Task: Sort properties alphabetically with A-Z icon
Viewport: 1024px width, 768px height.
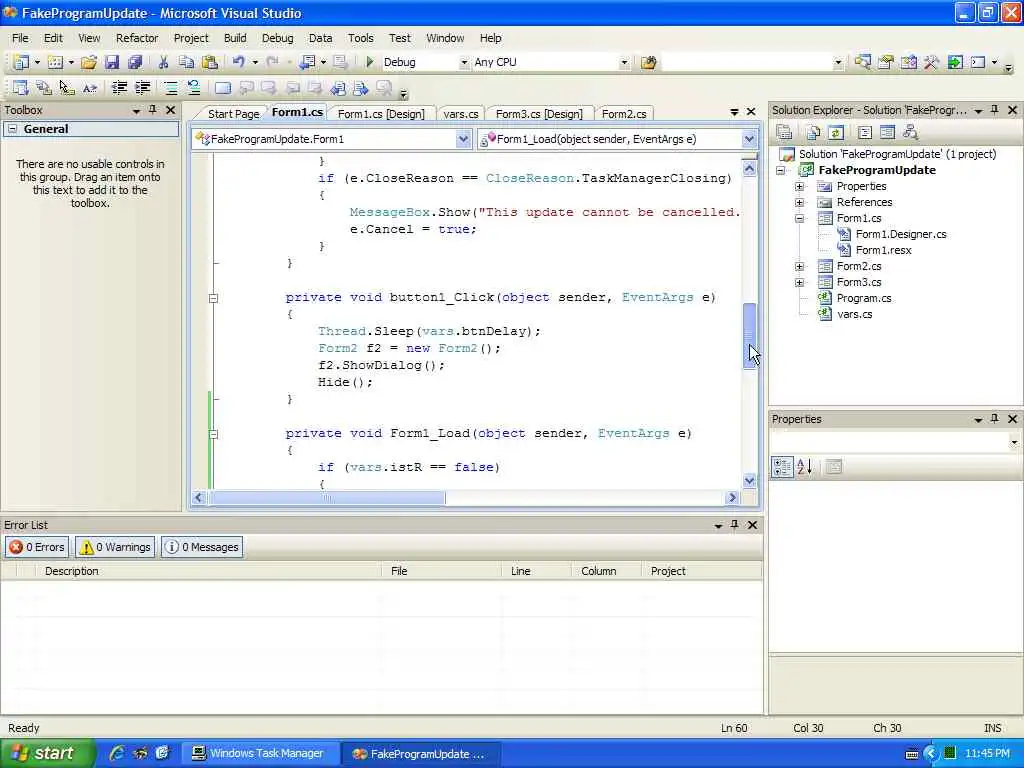Action: click(805, 466)
